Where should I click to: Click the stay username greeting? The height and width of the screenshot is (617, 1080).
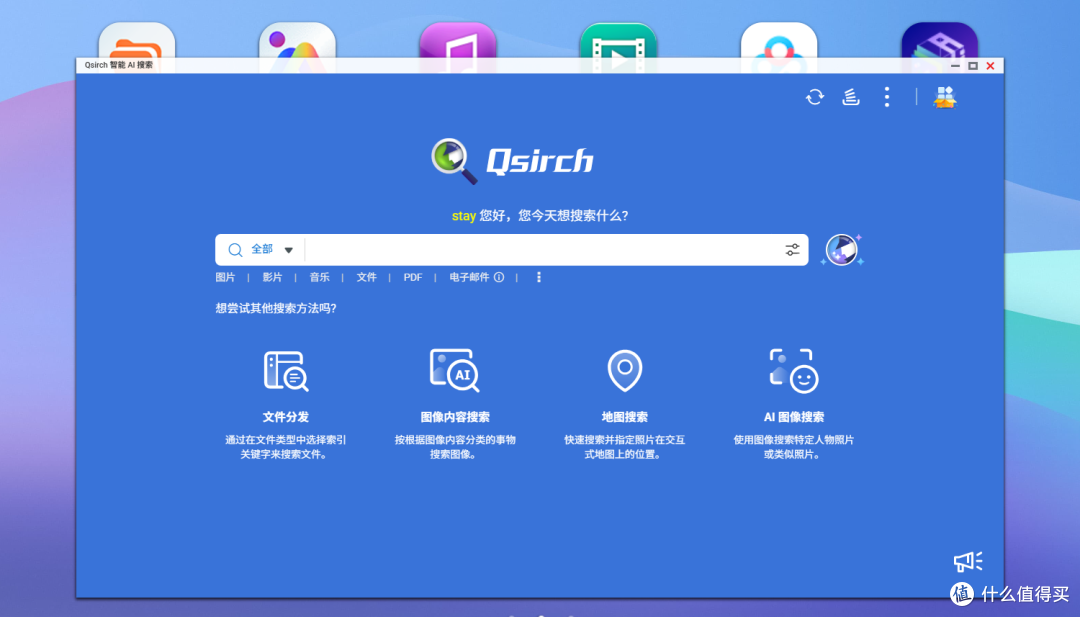pos(464,216)
